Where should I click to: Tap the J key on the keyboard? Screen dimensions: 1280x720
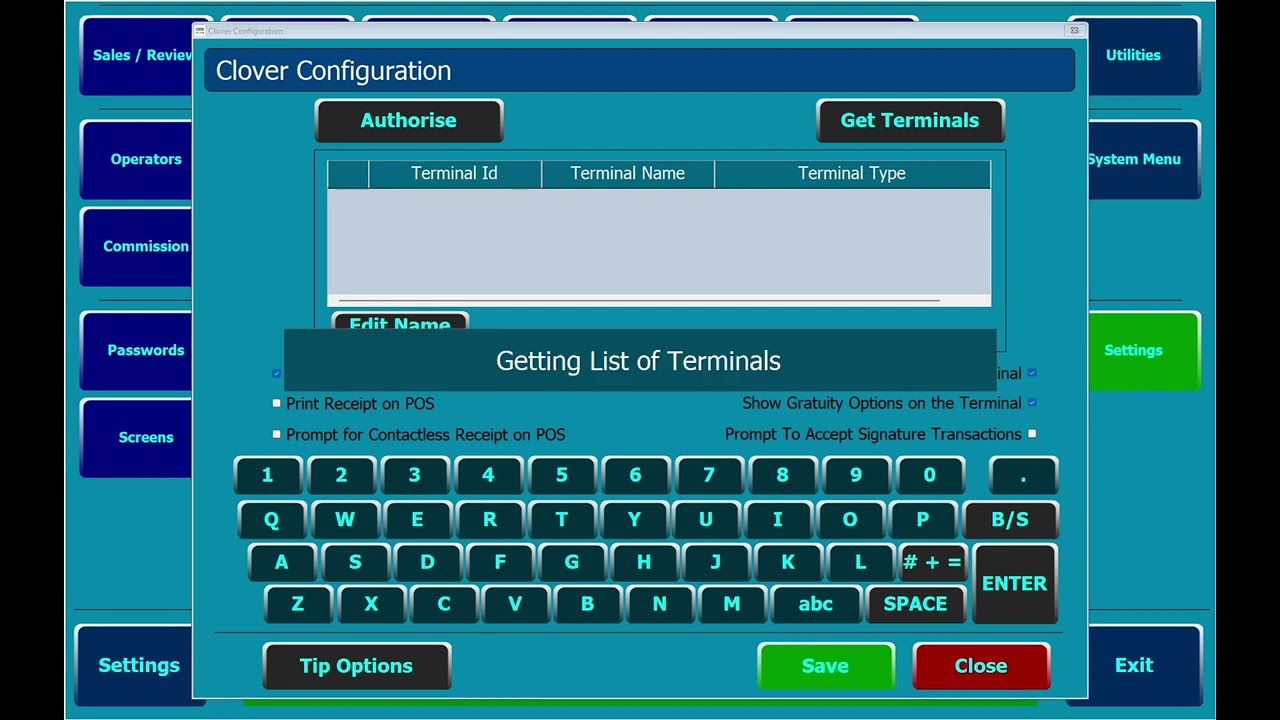[x=716, y=563]
